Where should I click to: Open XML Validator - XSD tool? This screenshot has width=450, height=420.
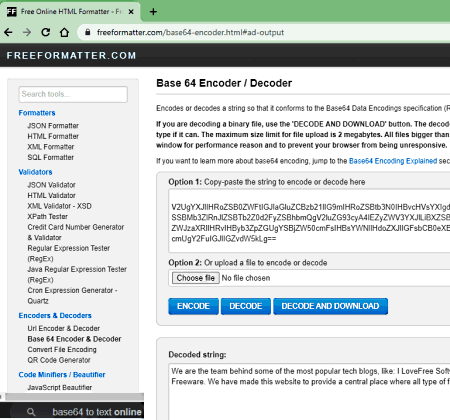click(59, 206)
